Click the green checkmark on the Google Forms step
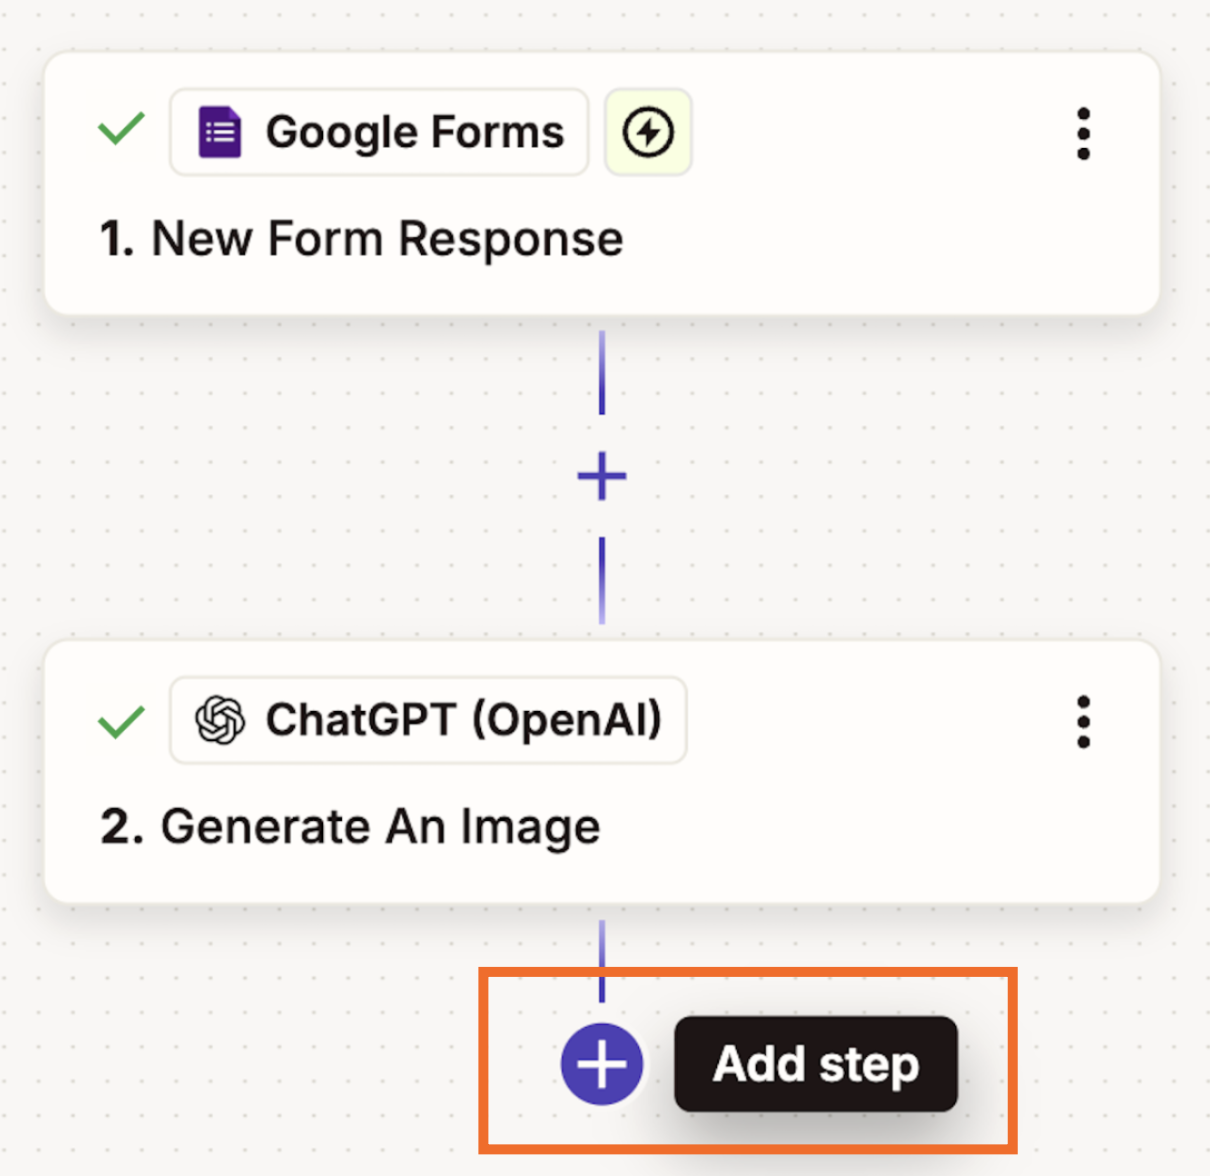Image resolution: width=1210 pixels, height=1176 pixels. 120,131
